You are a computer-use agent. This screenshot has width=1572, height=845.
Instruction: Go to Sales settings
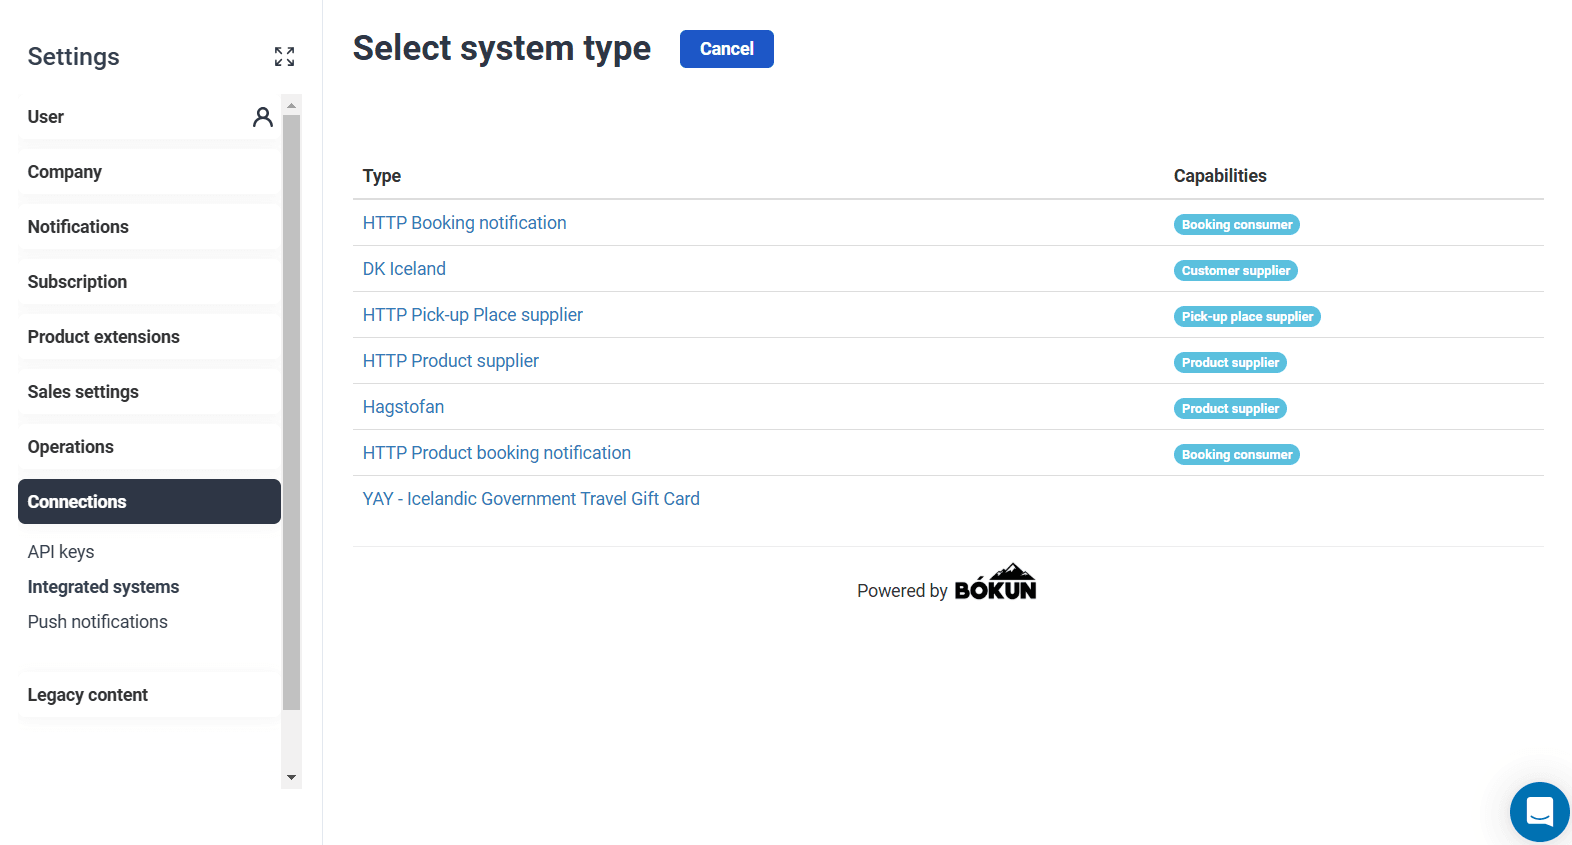click(149, 392)
